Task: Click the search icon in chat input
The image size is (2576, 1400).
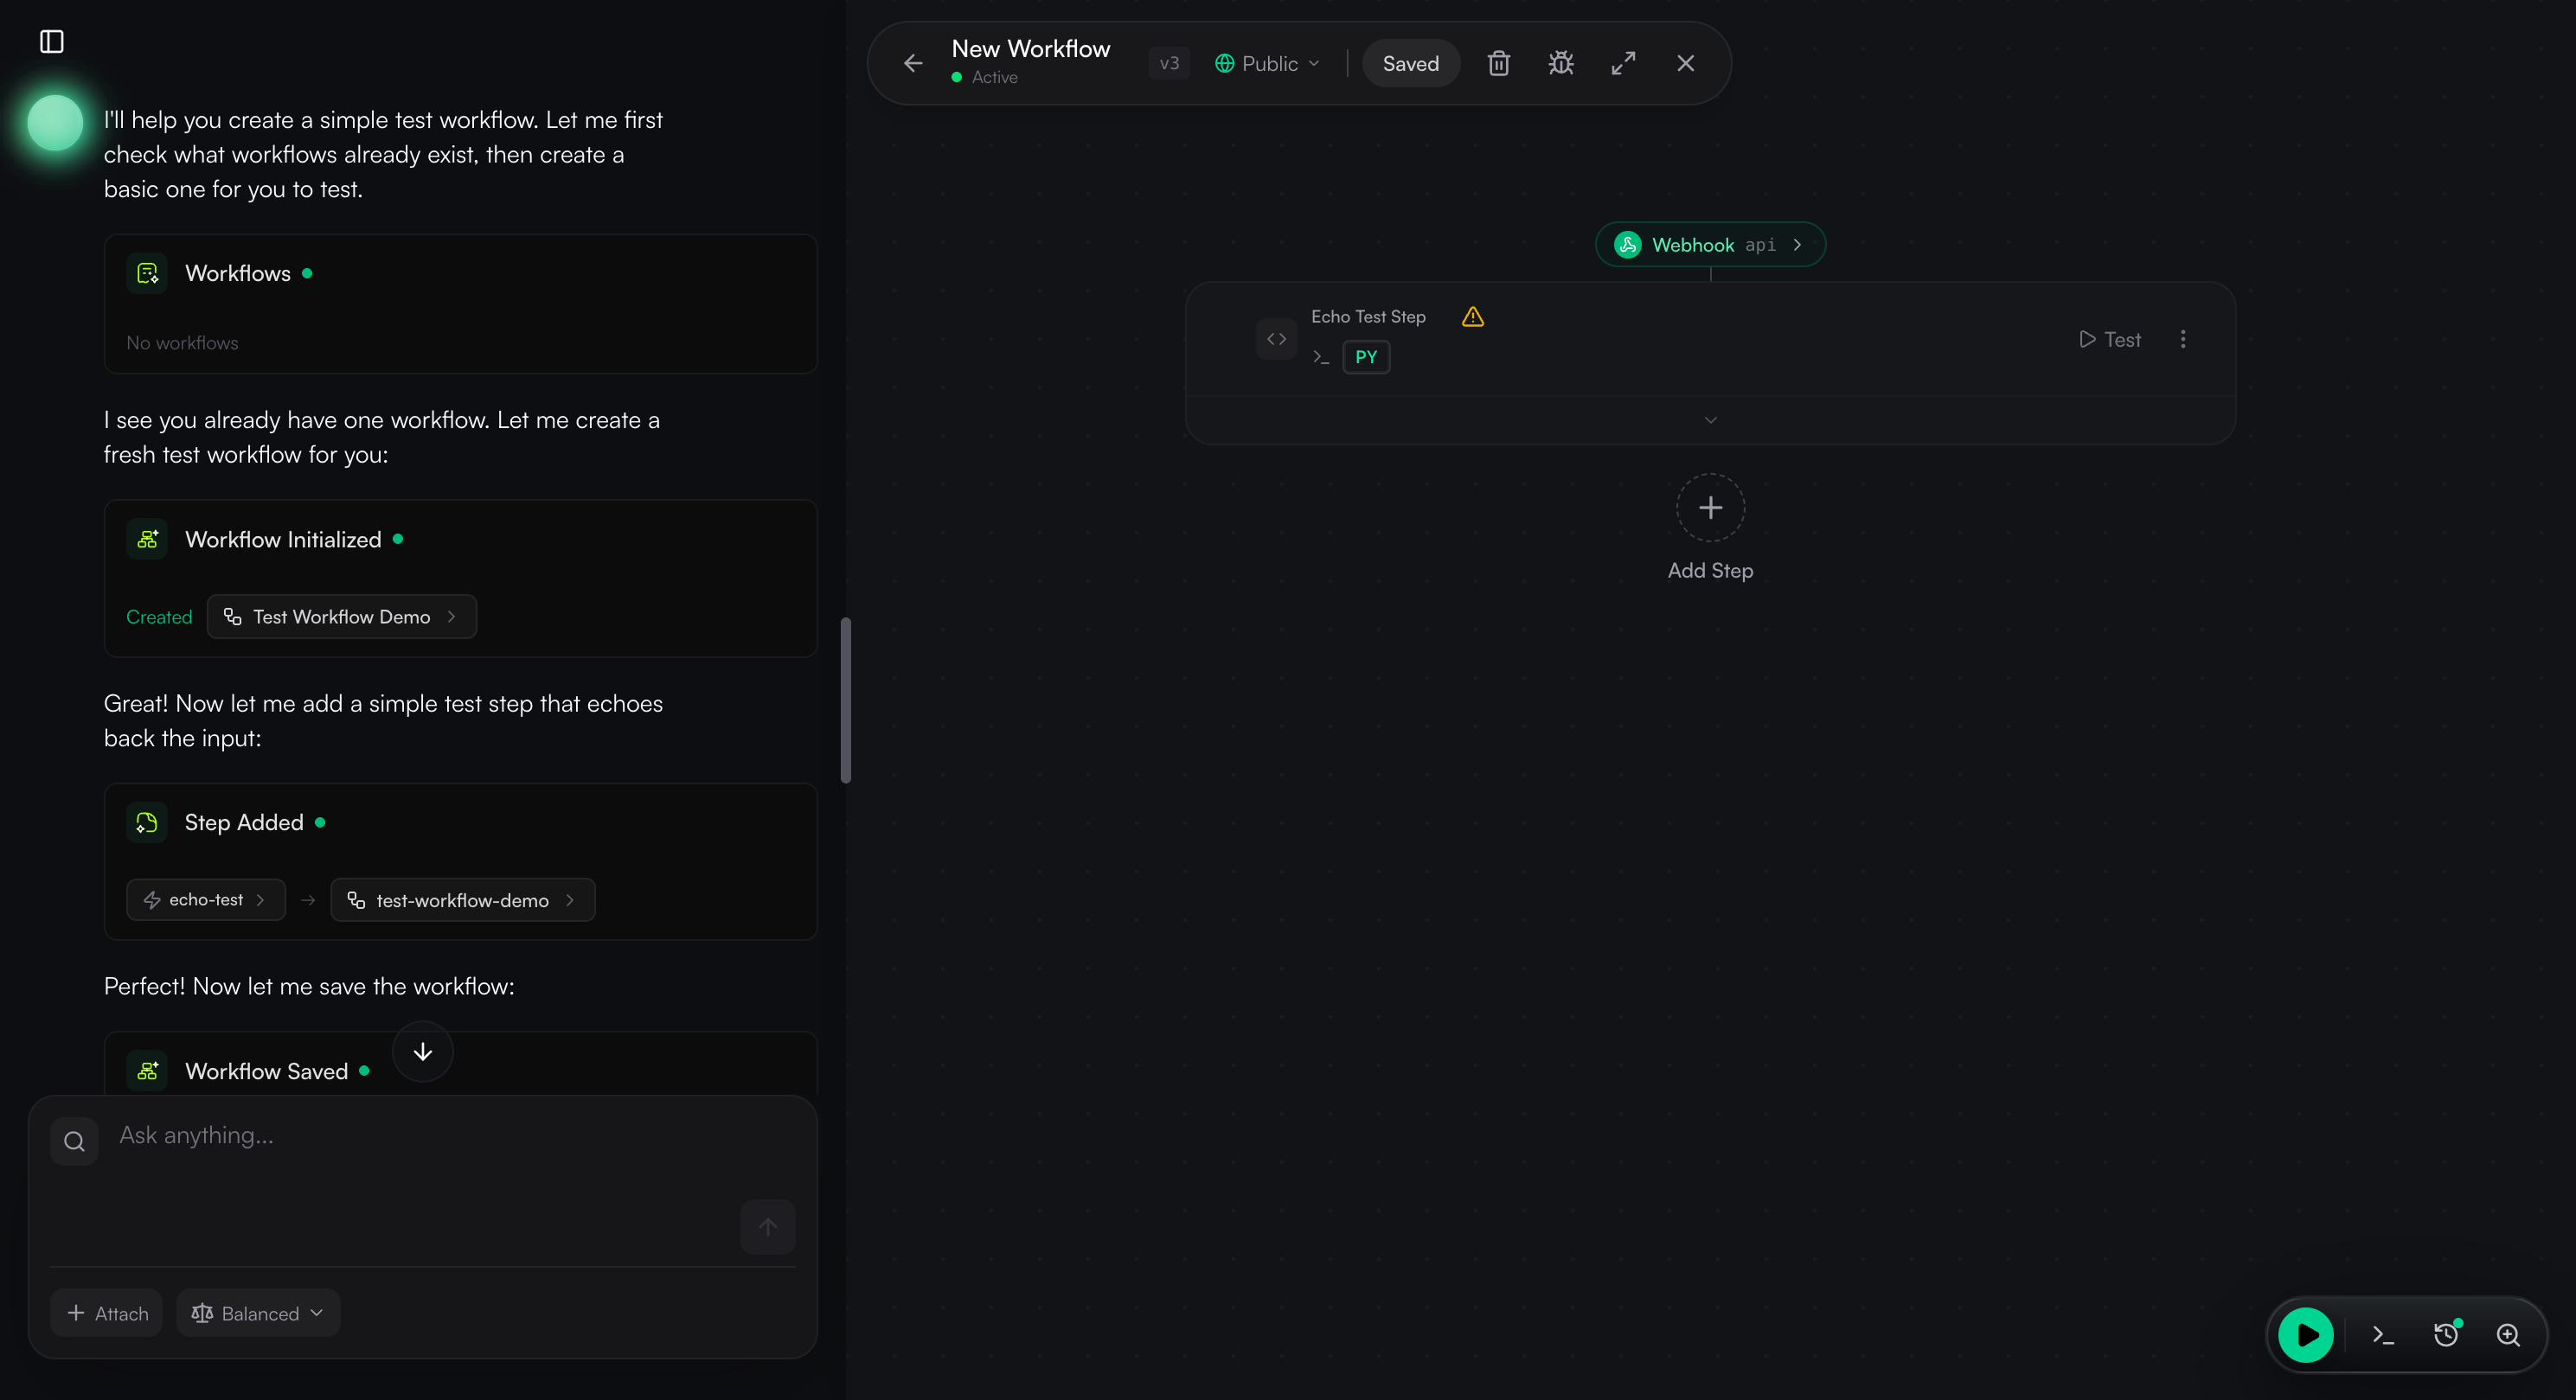Action: coord(73,1140)
